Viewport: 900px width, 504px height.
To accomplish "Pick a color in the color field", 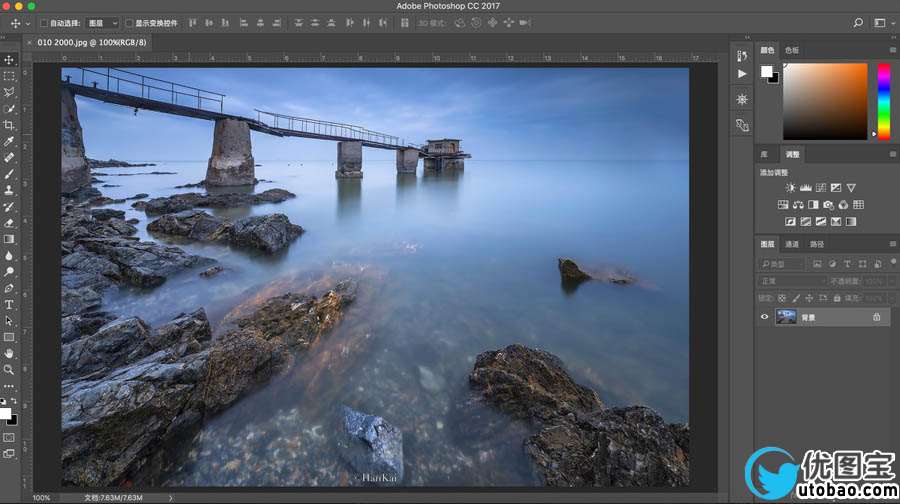I will pyautogui.click(x=825, y=101).
